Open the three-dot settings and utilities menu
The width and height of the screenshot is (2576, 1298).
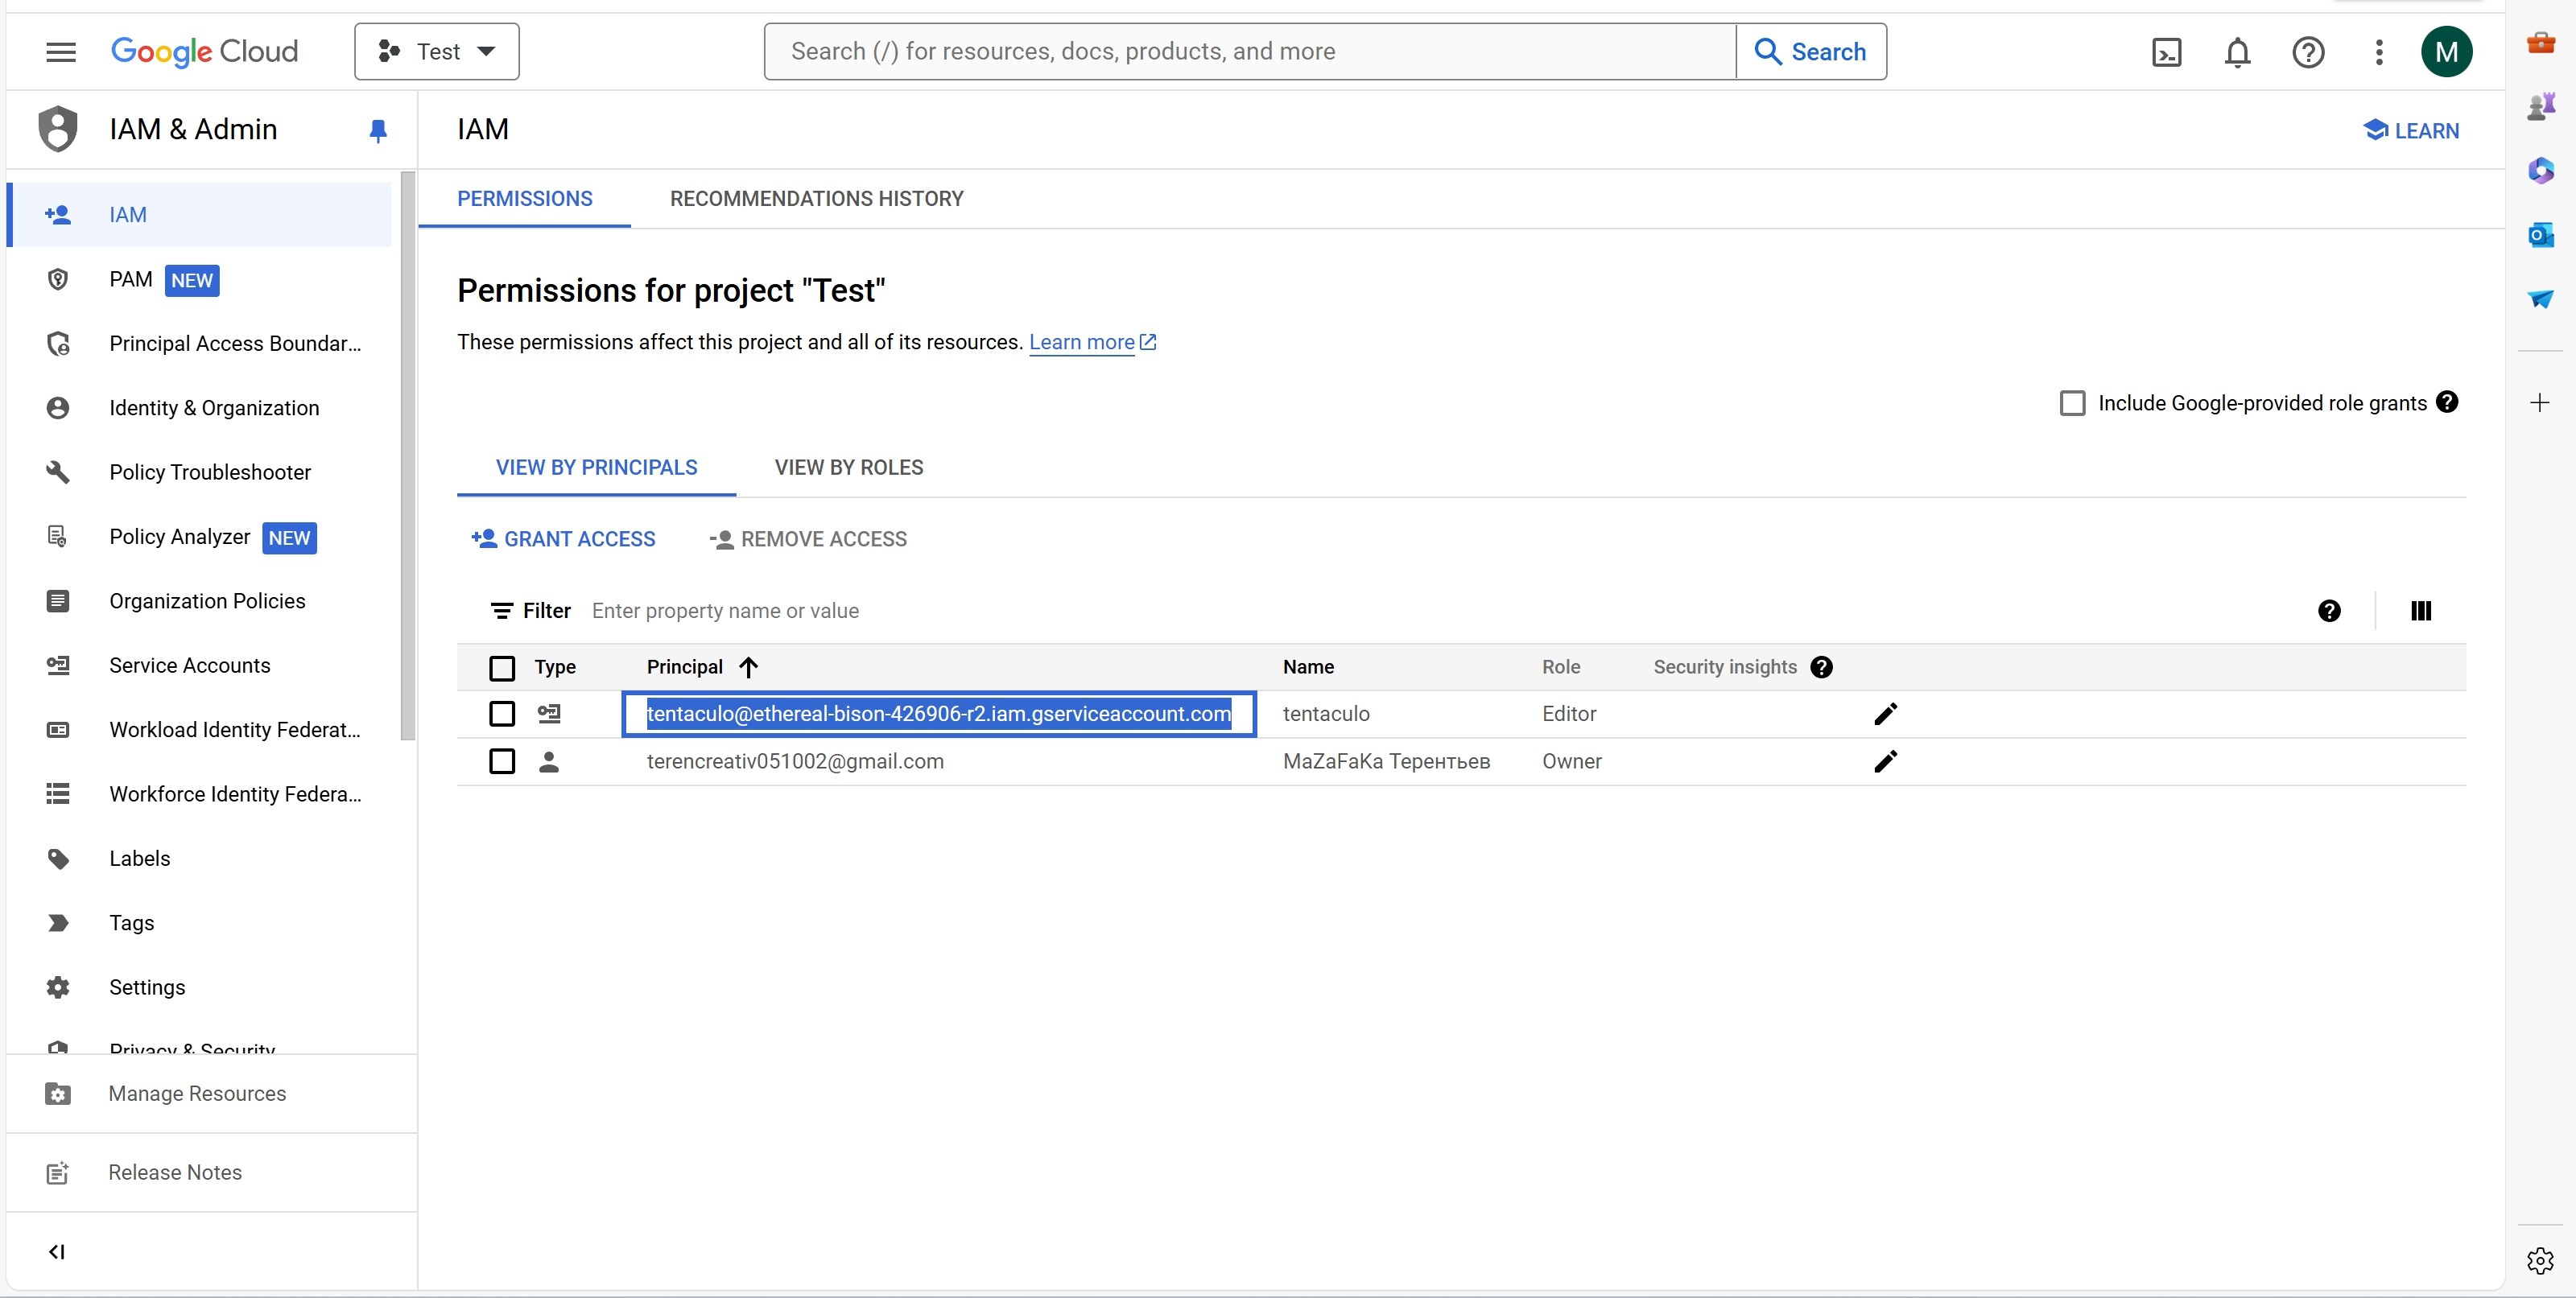coord(2379,52)
